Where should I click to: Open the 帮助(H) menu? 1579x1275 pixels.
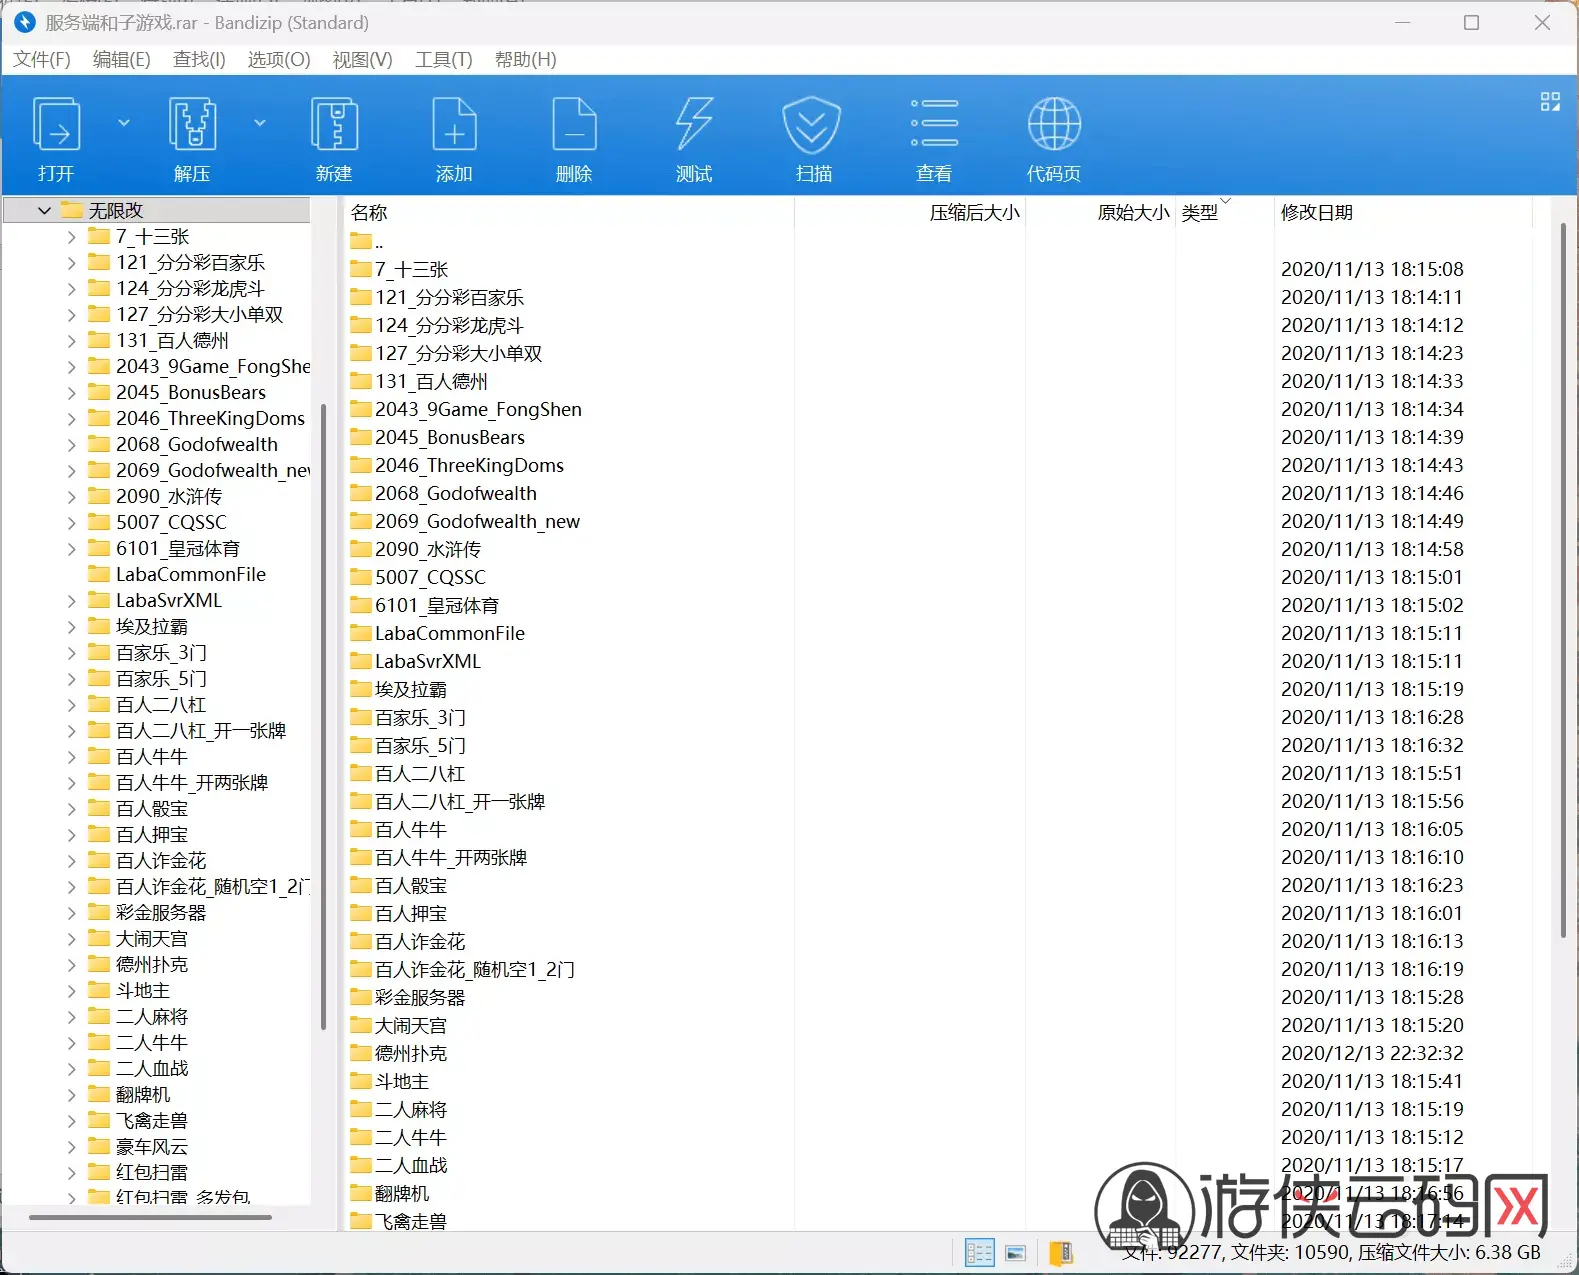coord(525,59)
